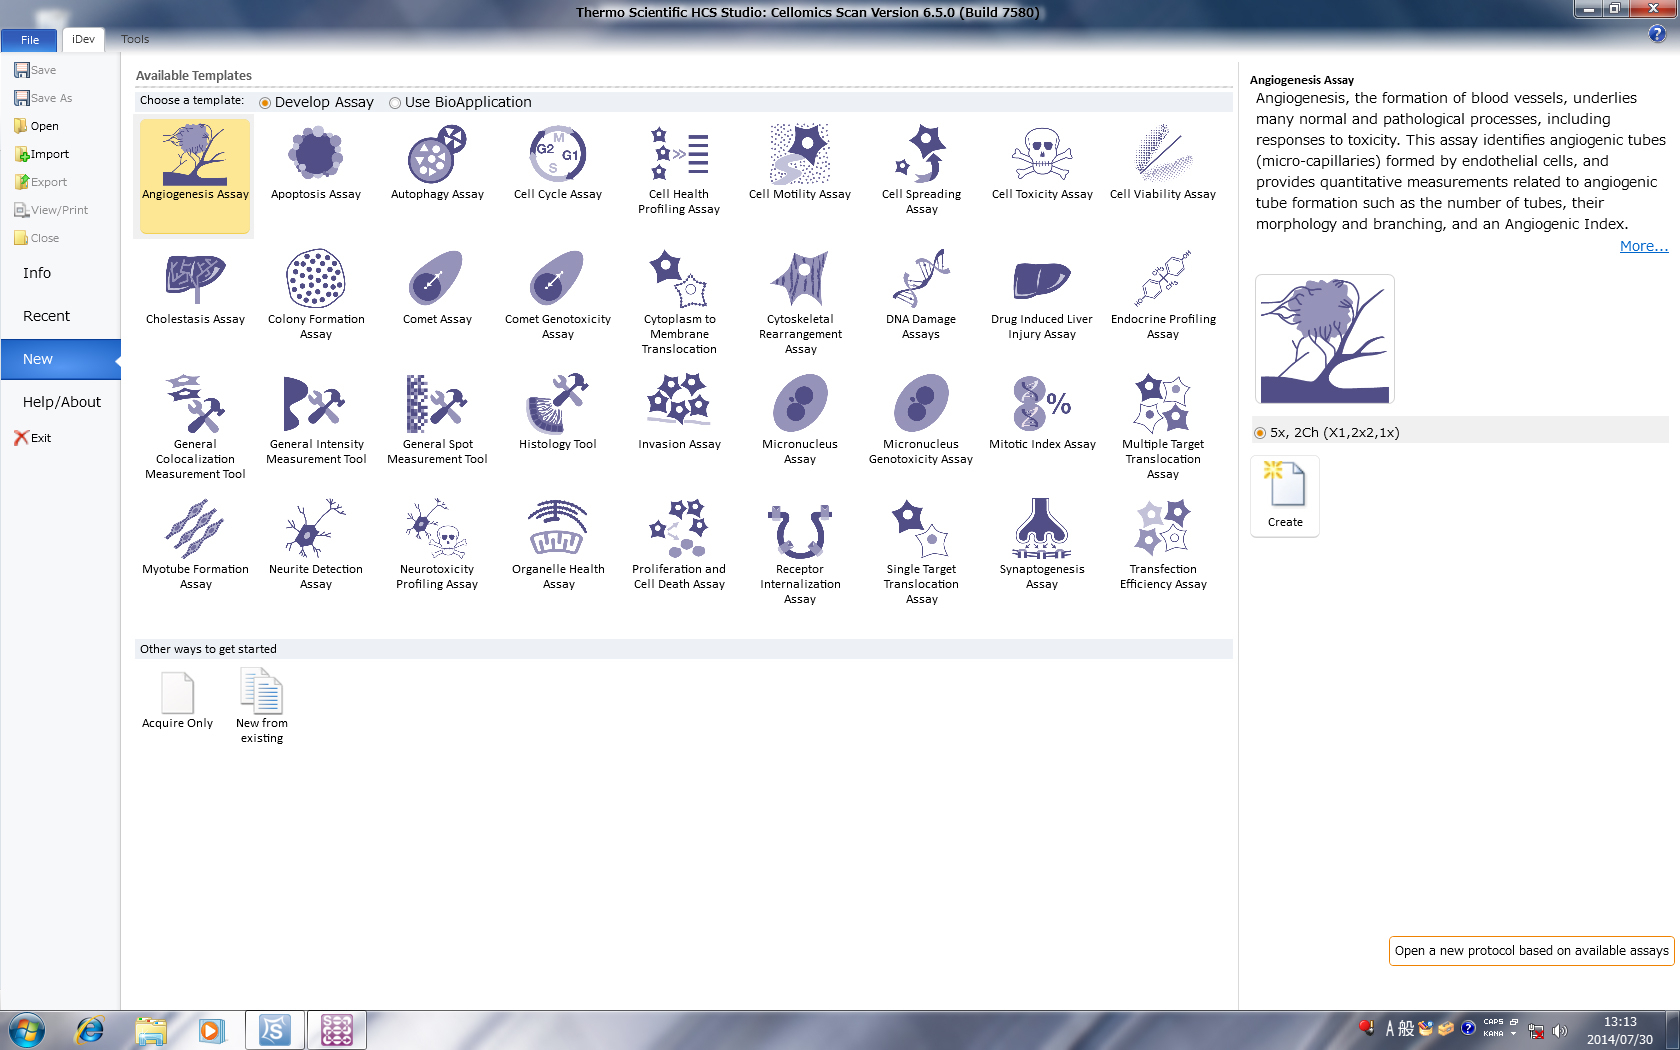Click the volume speaker tray icon
Screen dimensions: 1680x1050
point(1560,1030)
